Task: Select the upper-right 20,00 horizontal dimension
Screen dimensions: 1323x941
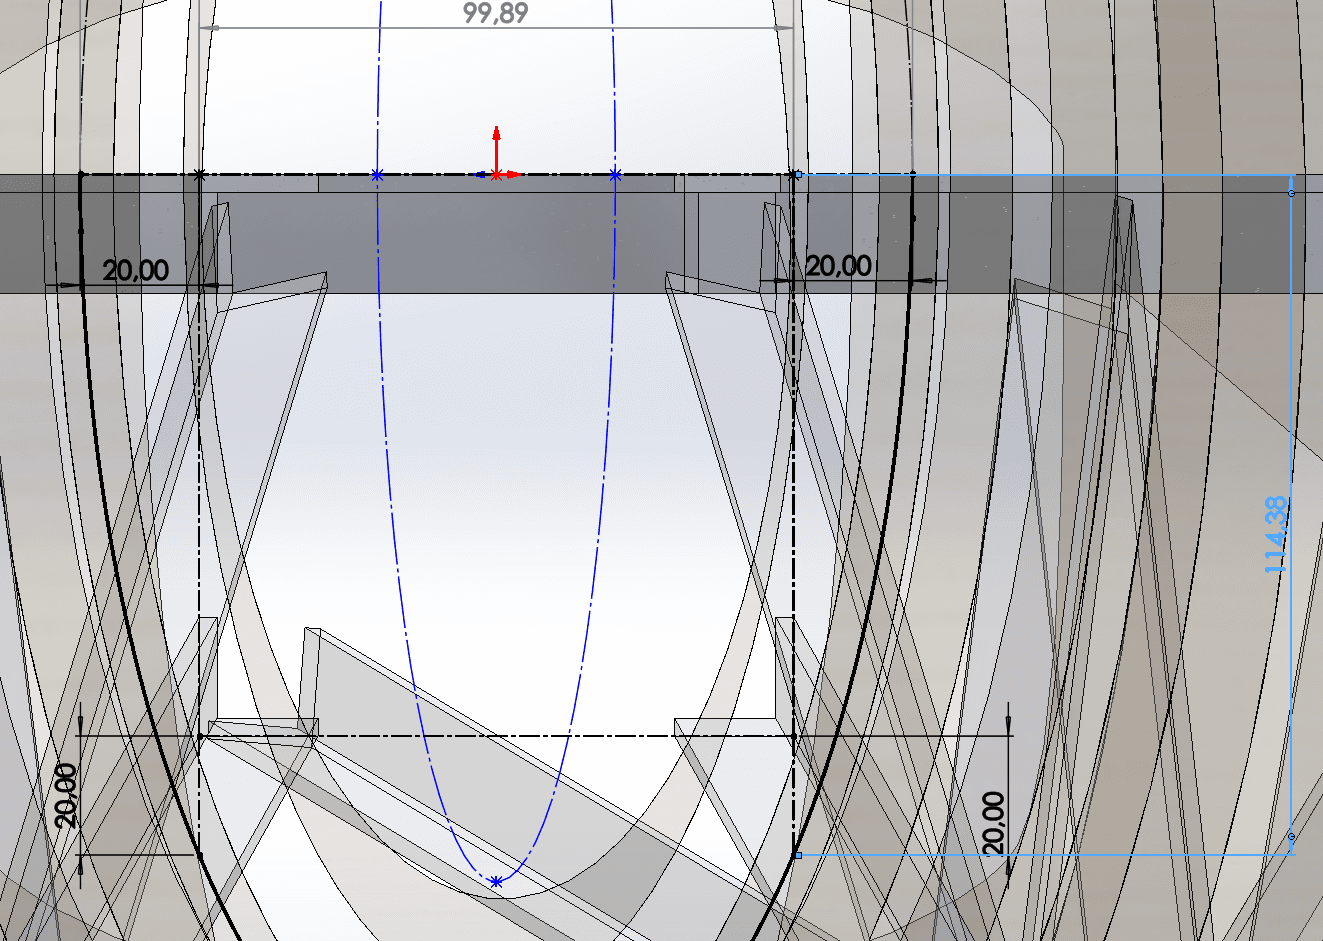Action: pyautogui.click(x=838, y=266)
